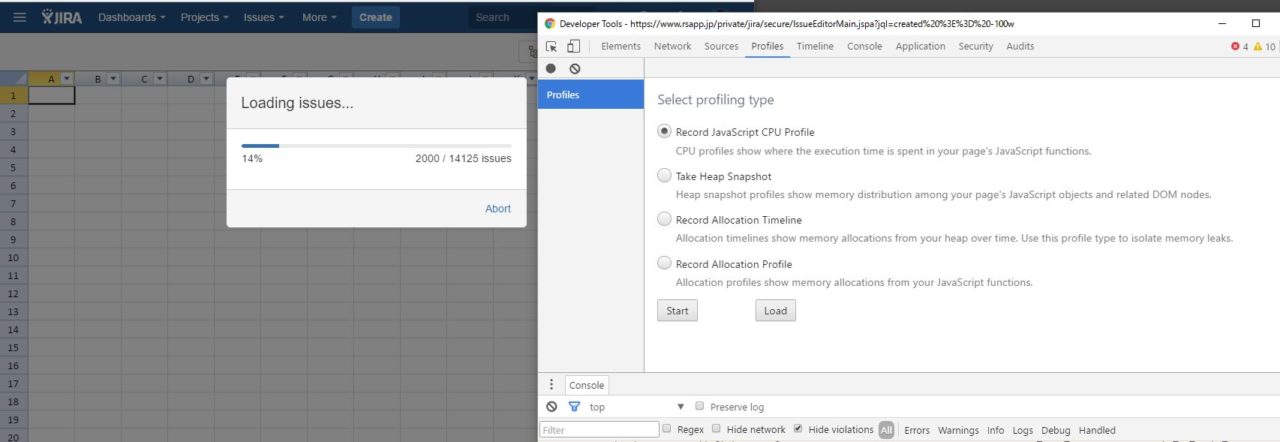Switch to the Timeline tab
The image size is (1280, 442).
click(815, 46)
